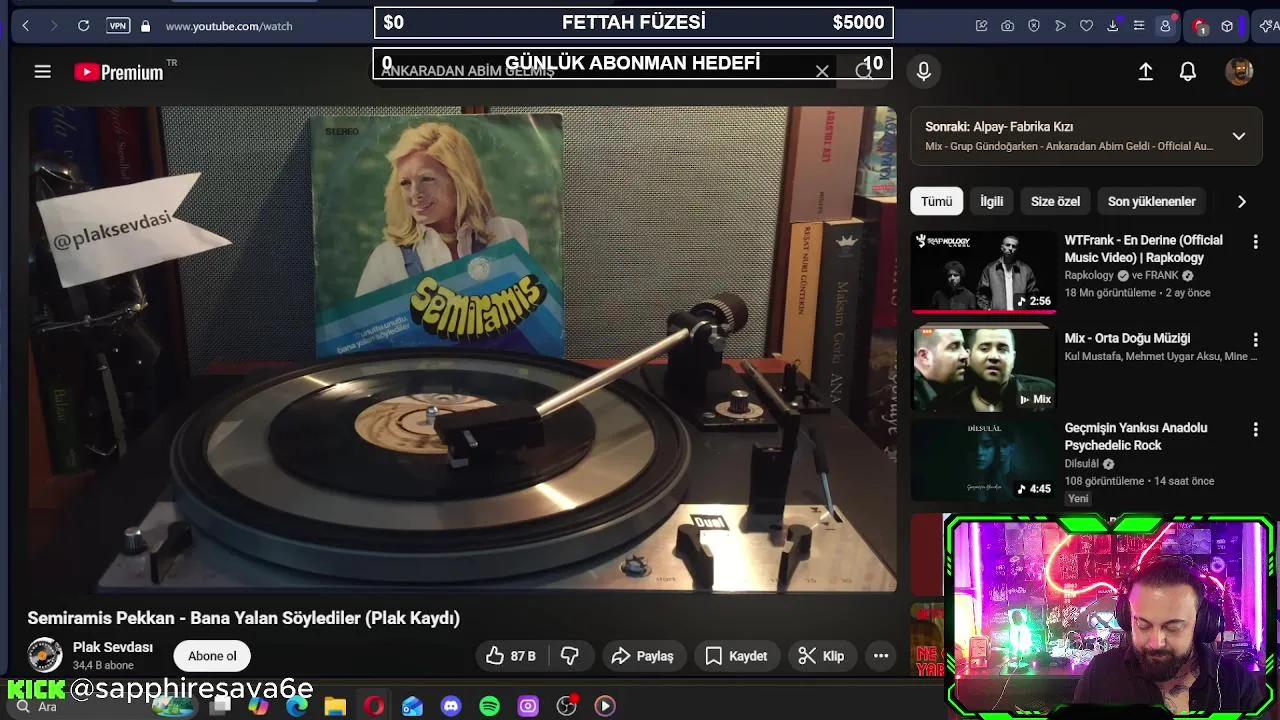Open the options menu for the WTFrank video
The image size is (1280, 720).
1255,242
